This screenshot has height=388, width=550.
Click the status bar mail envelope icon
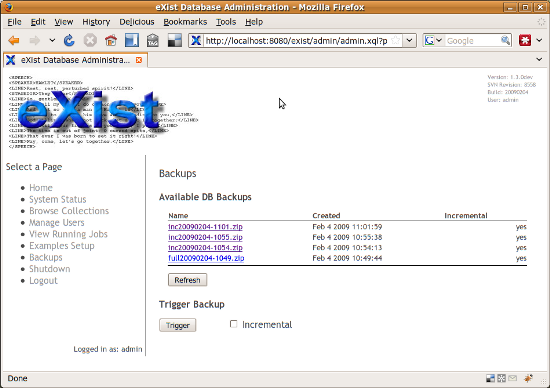pyautogui.click(x=512, y=378)
